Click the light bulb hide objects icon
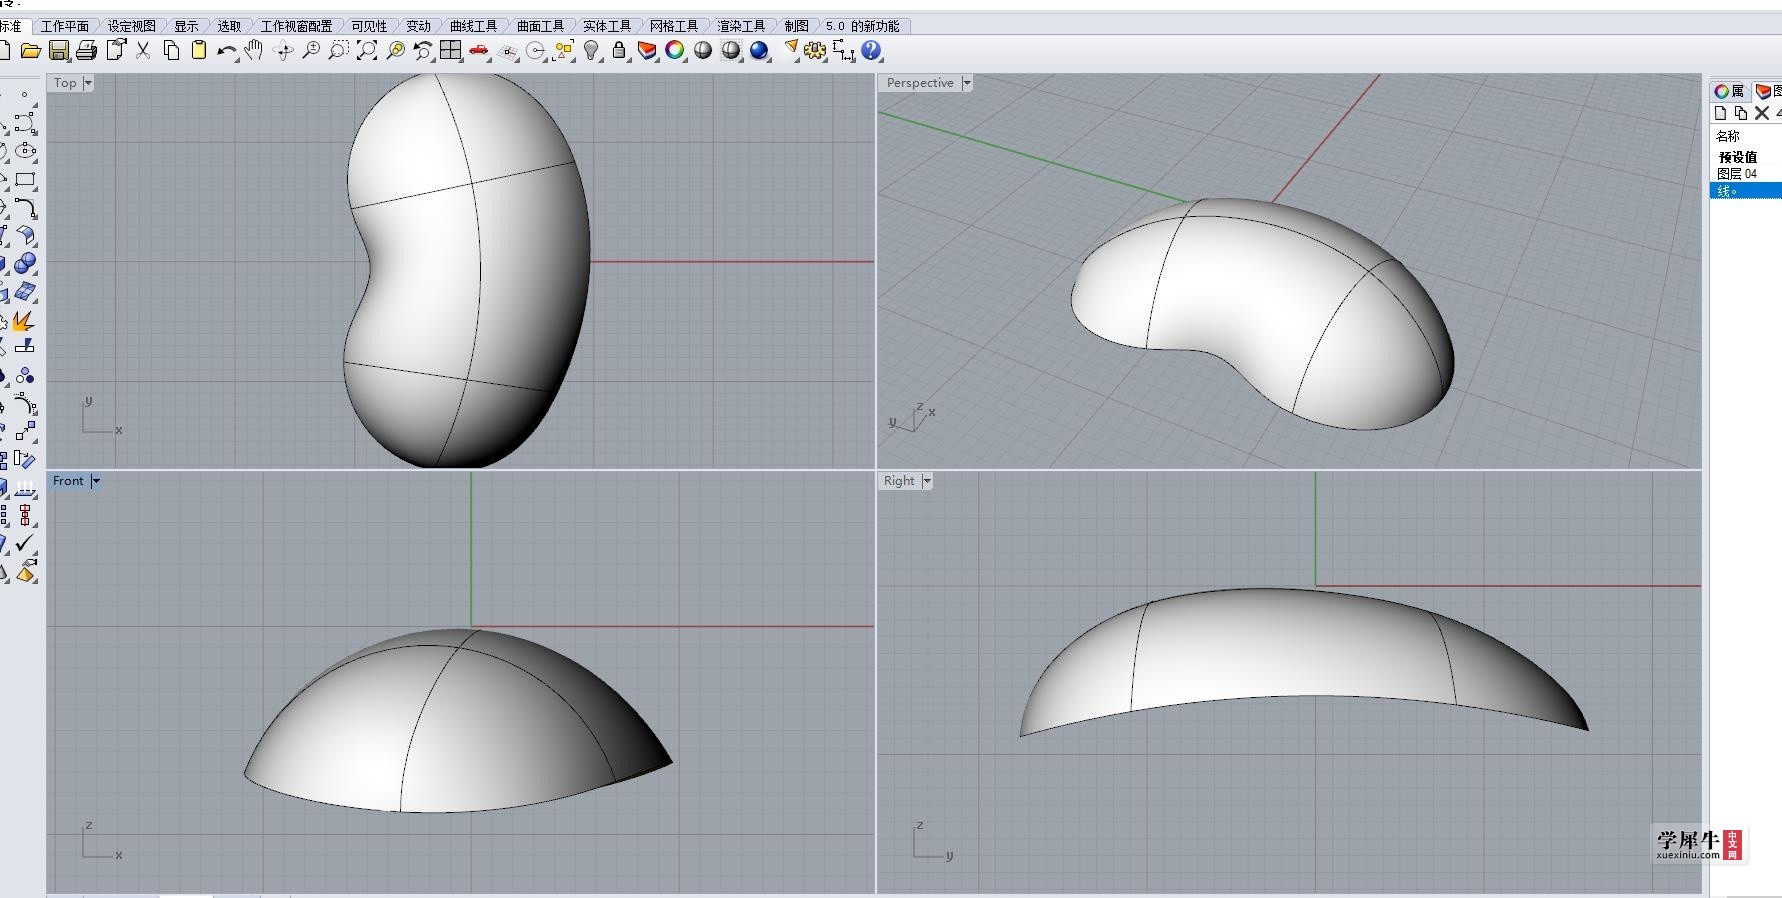The width and height of the screenshot is (1782, 898). pos(592,51)
